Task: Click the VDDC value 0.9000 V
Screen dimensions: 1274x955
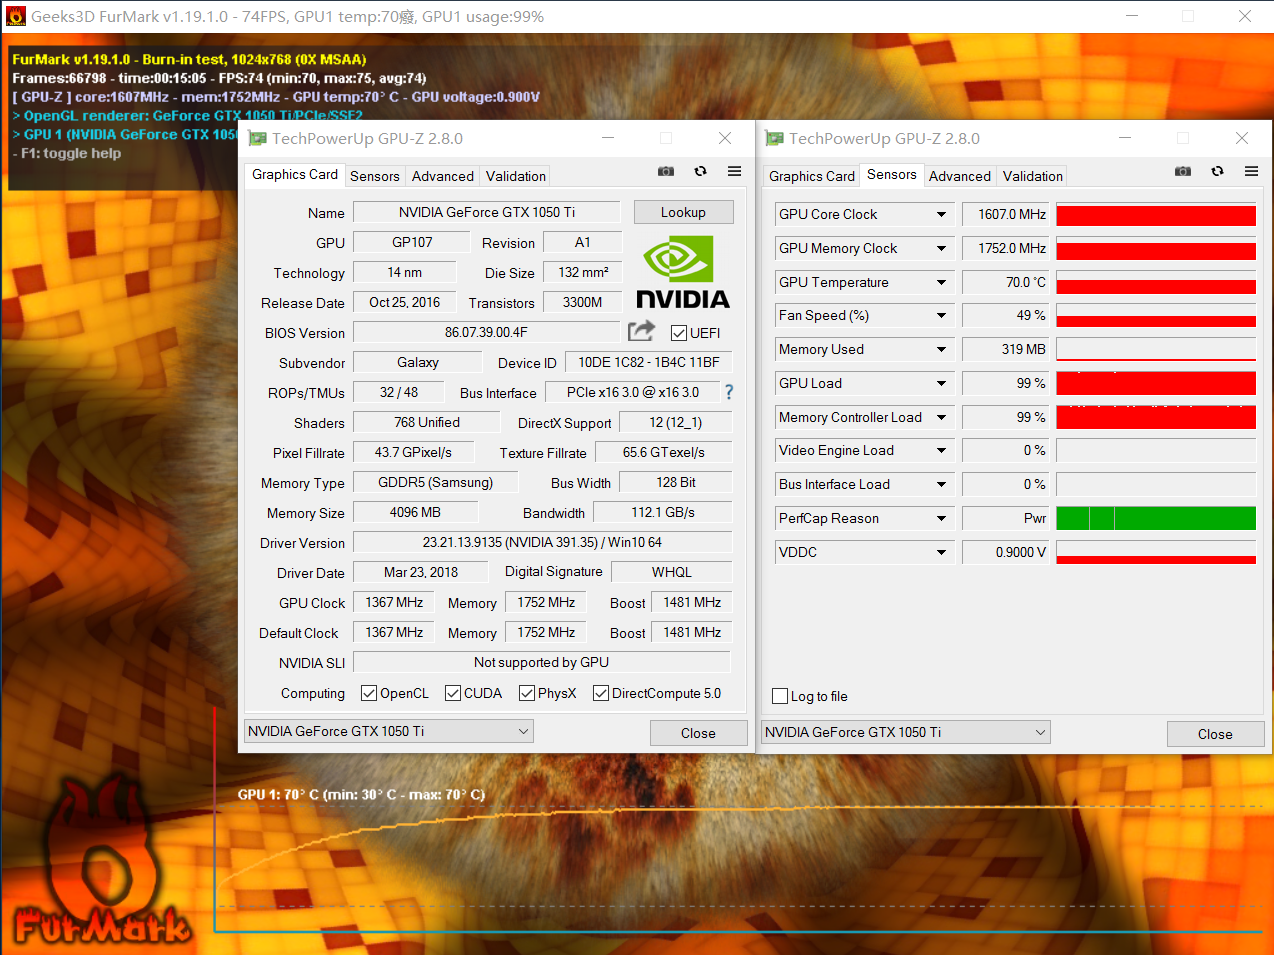Action: click(1006, 552)
